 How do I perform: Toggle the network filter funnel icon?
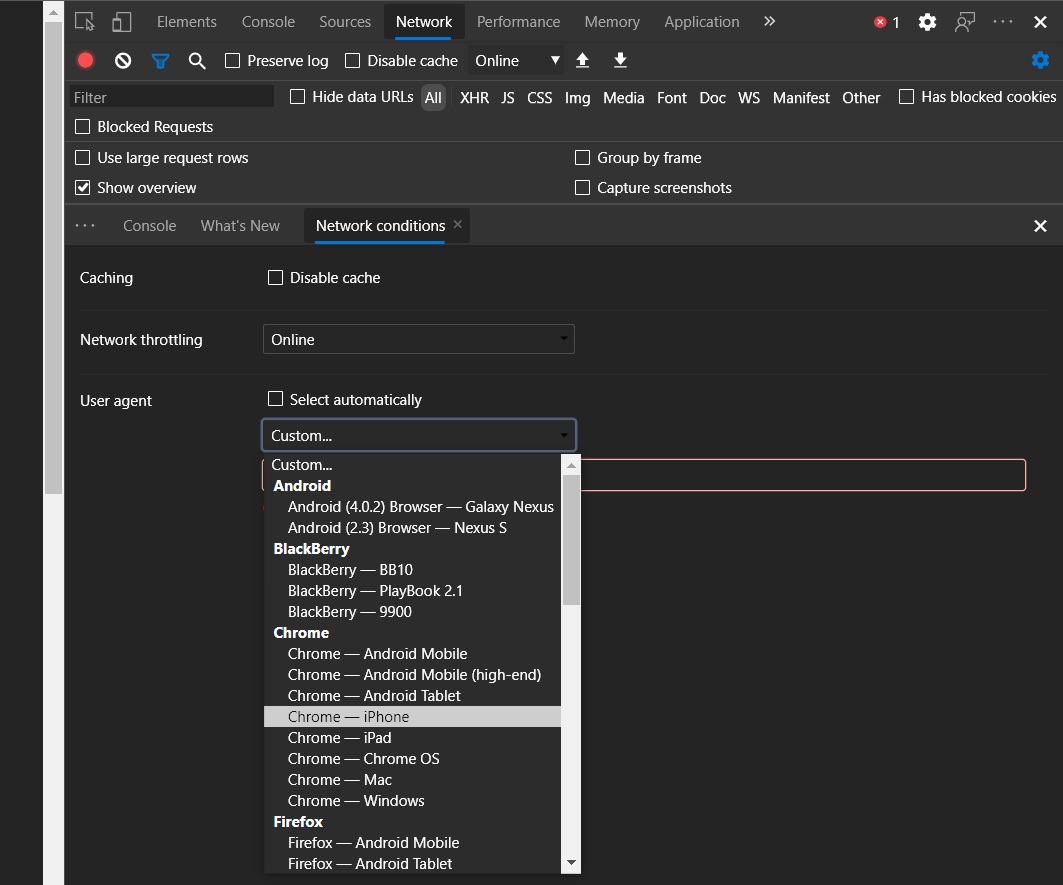[160, 61]
